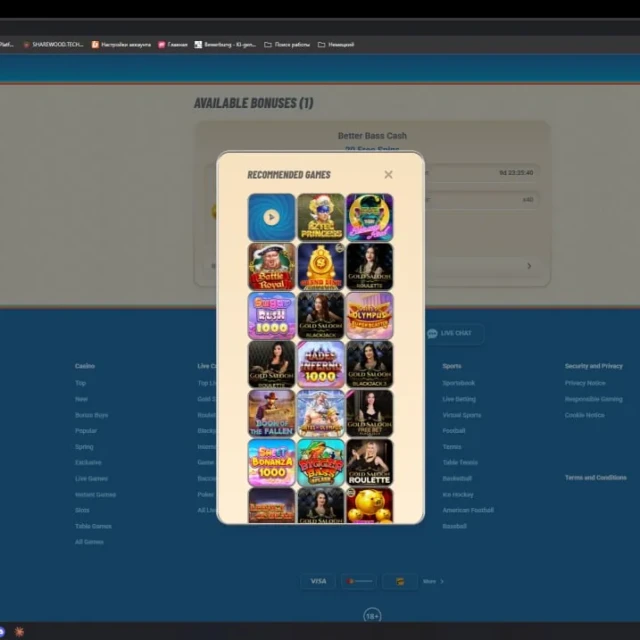Open Bonus Buys in footer
Image resolution: width=640 pixels, height=640 pixels.
click(91, 415)
